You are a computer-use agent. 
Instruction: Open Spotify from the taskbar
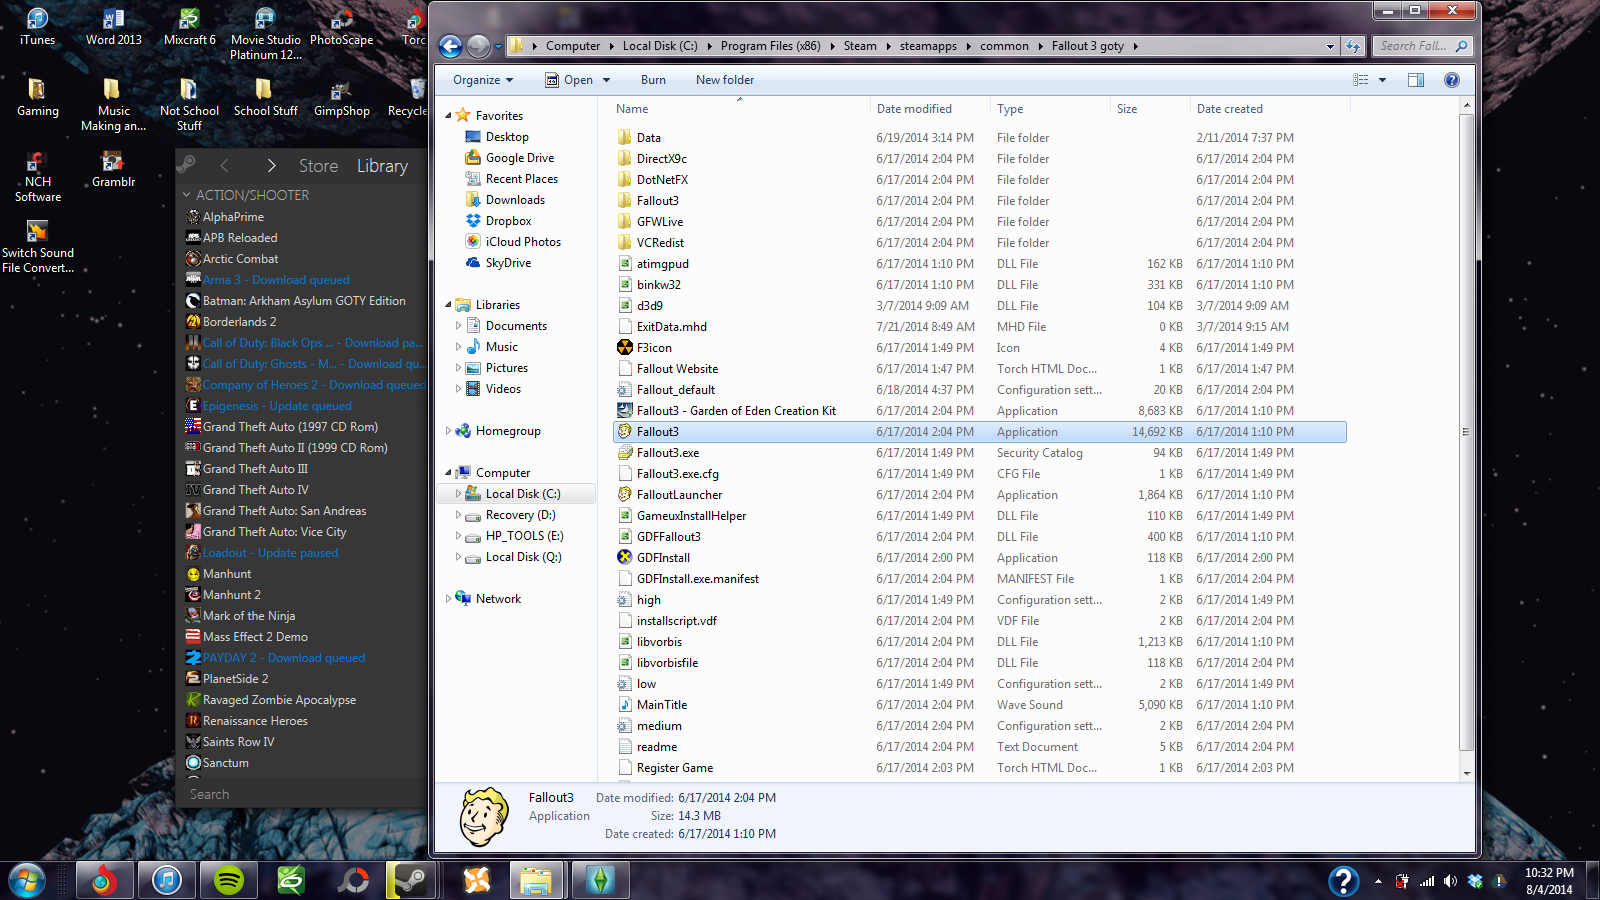(x=229, y=880)
